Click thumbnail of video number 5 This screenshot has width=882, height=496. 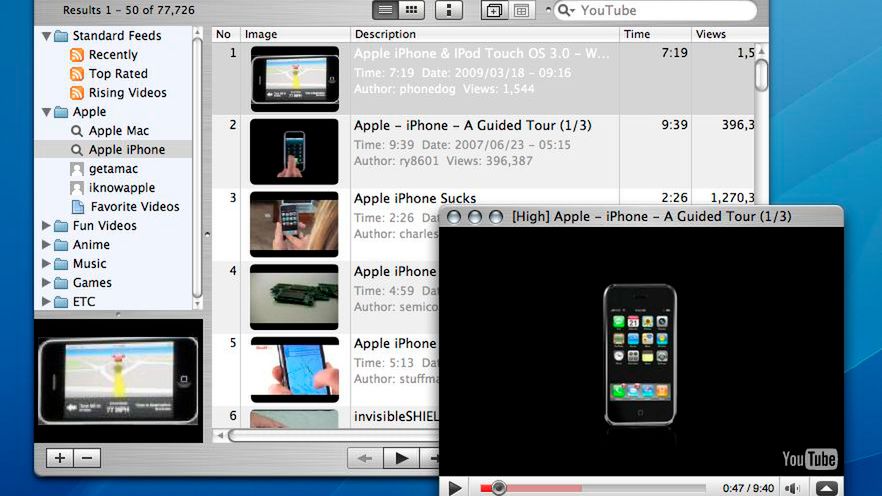coord(295,369)
